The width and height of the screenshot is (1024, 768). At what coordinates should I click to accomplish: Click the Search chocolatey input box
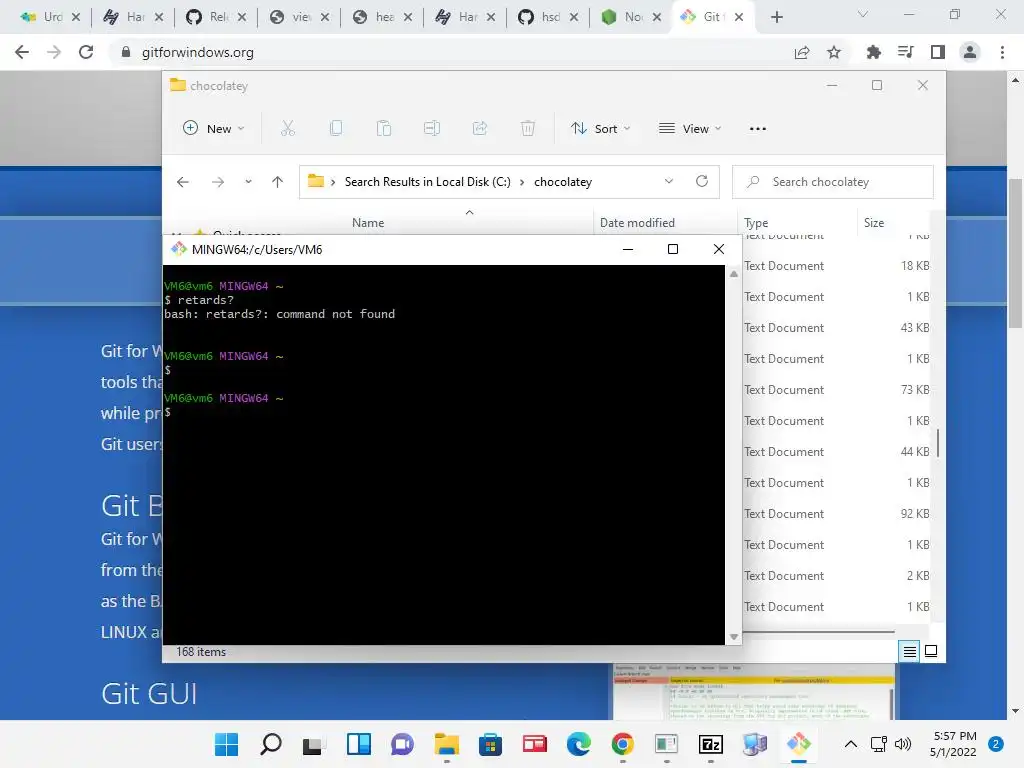(833, 182)
